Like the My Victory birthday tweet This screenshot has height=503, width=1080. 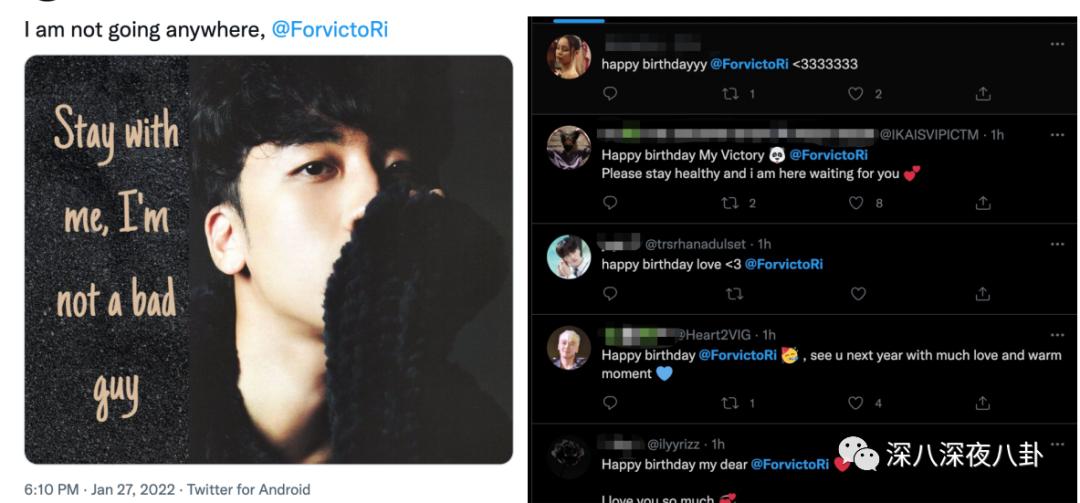point(855,203)
